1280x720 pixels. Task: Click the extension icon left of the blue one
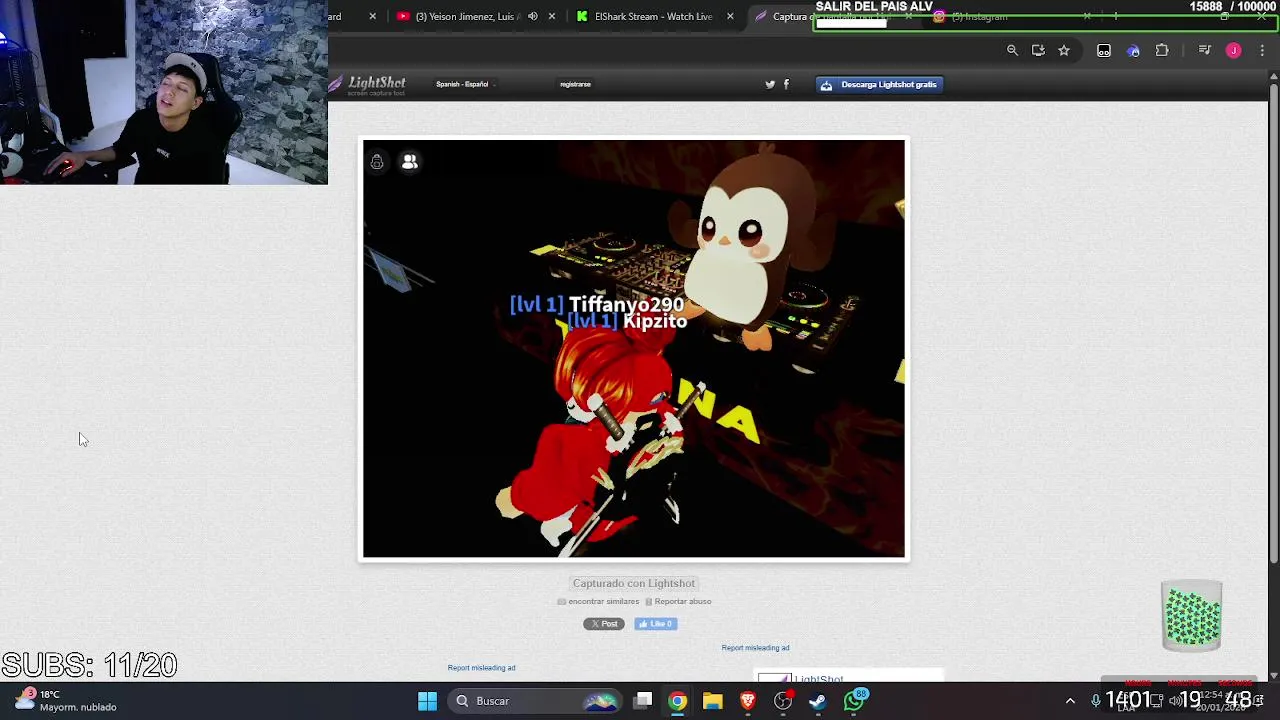(1104, 50)
